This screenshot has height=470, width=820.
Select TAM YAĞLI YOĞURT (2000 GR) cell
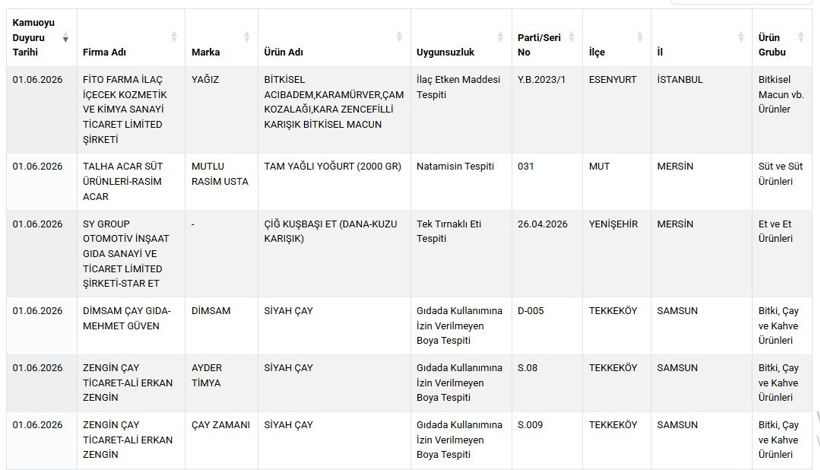point(334,182)
